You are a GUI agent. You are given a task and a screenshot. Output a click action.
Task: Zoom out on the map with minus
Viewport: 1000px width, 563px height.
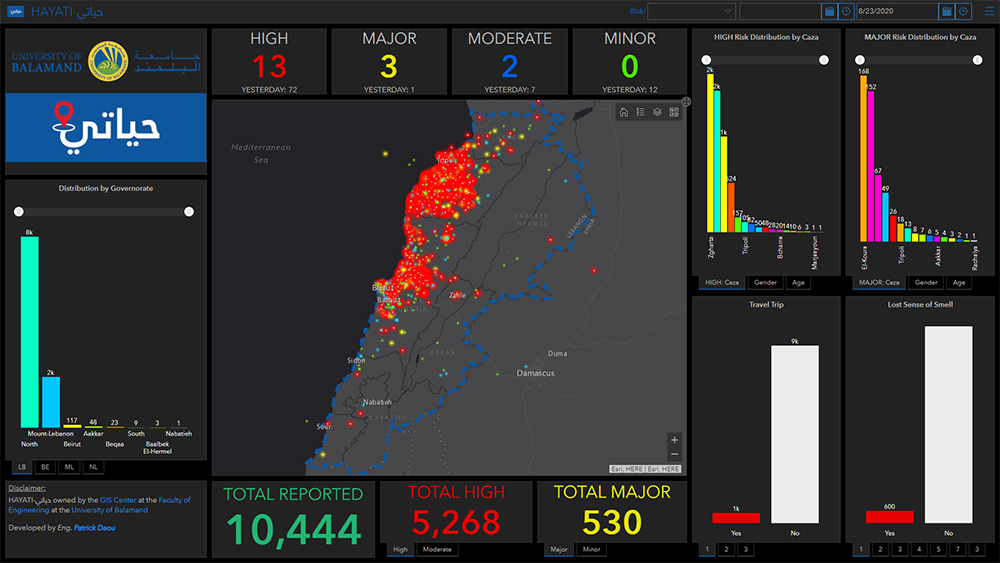click(675, 455)
